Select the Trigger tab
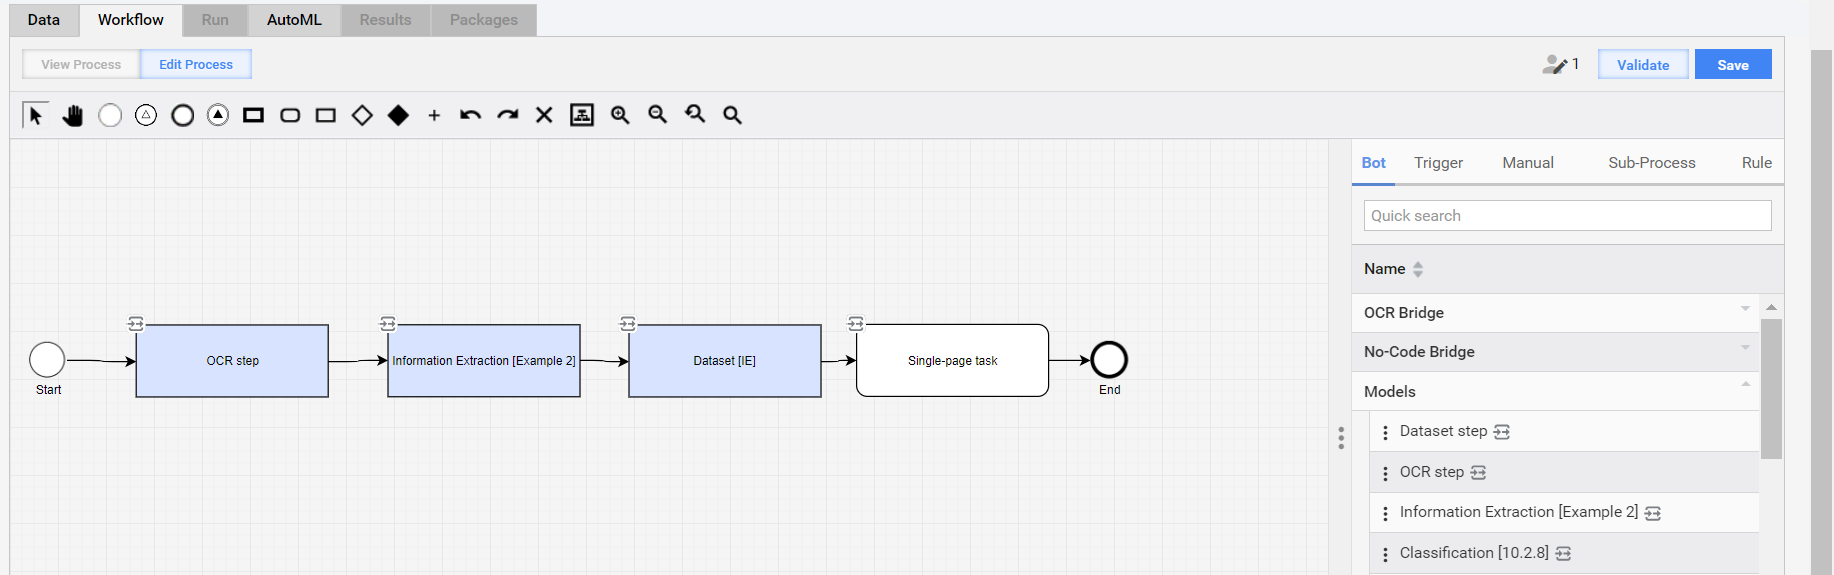The height and width of the screenshot is (575, 1834). coord(1438,163)
